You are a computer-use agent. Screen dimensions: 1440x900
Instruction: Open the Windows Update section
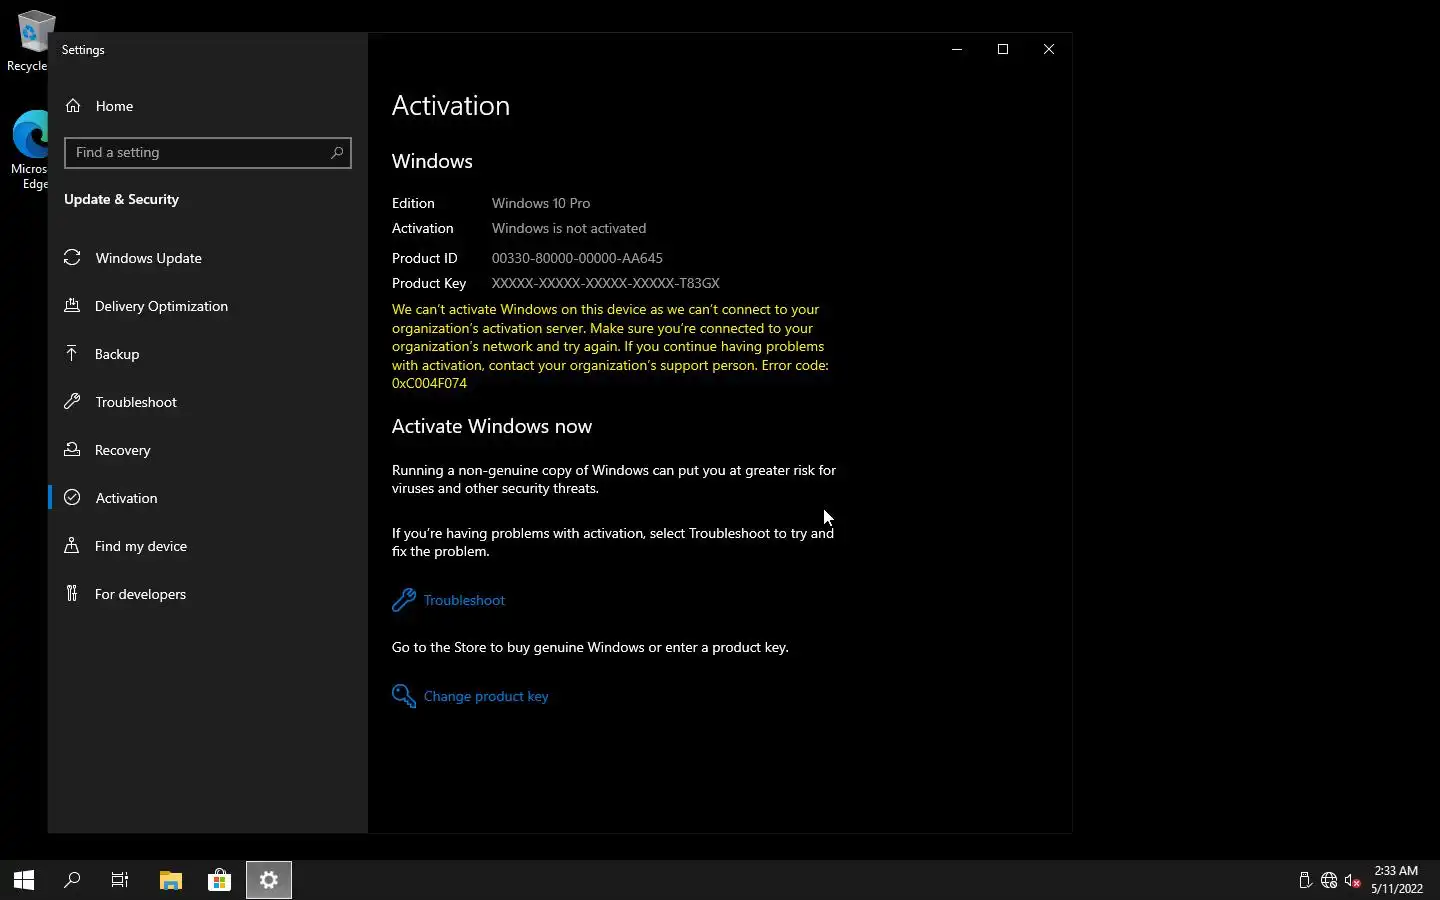208,257
